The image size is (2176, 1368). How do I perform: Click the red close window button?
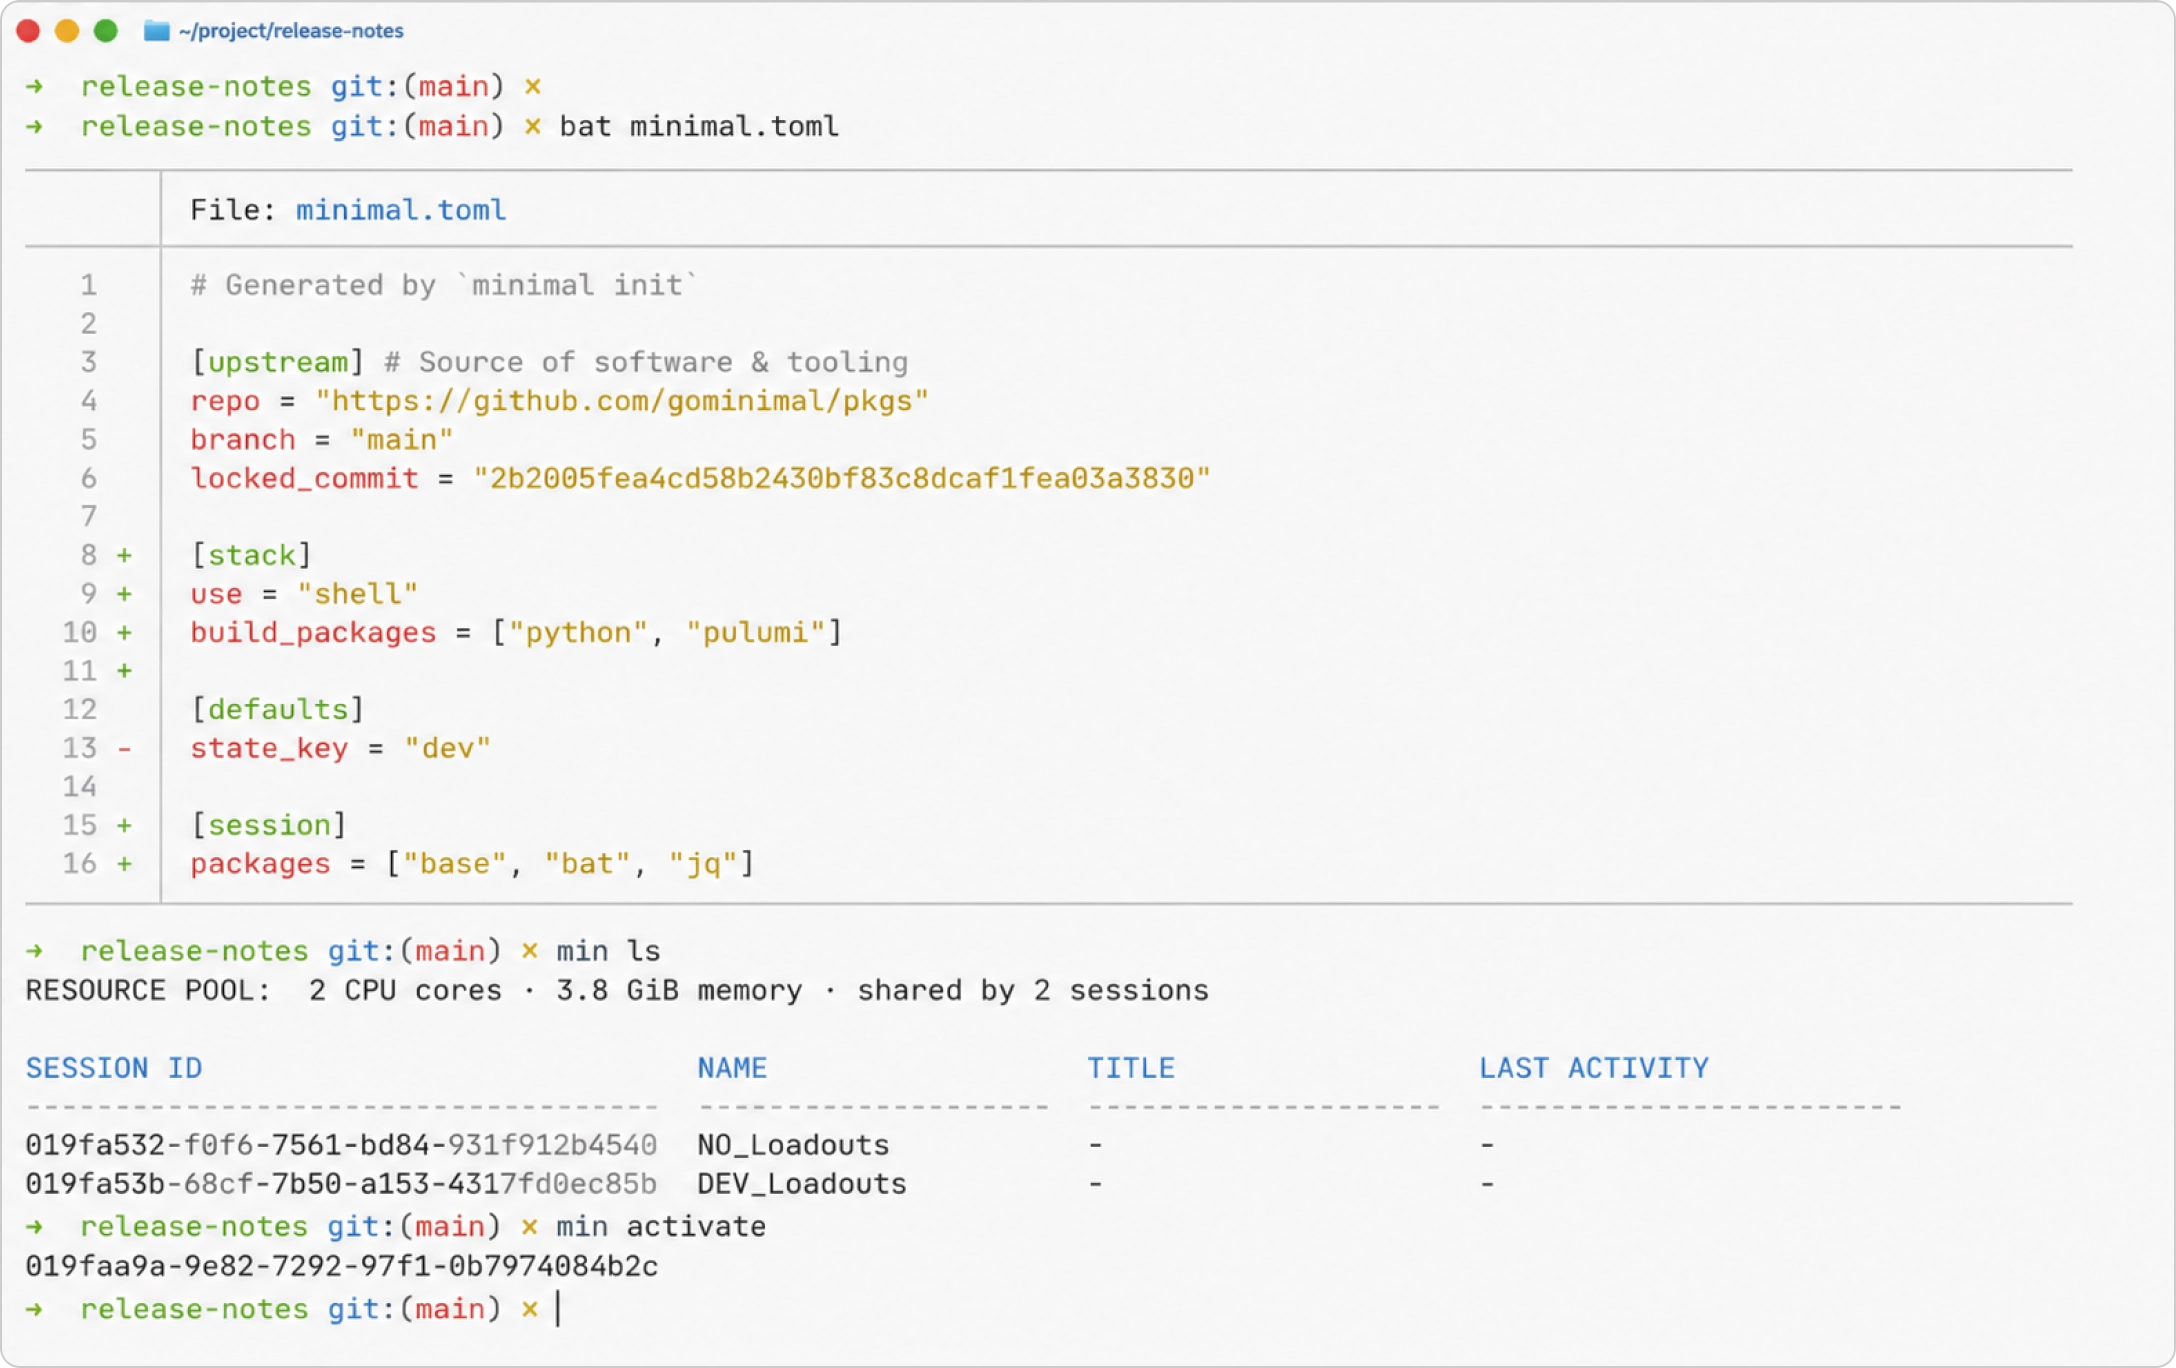coord(28,31)
